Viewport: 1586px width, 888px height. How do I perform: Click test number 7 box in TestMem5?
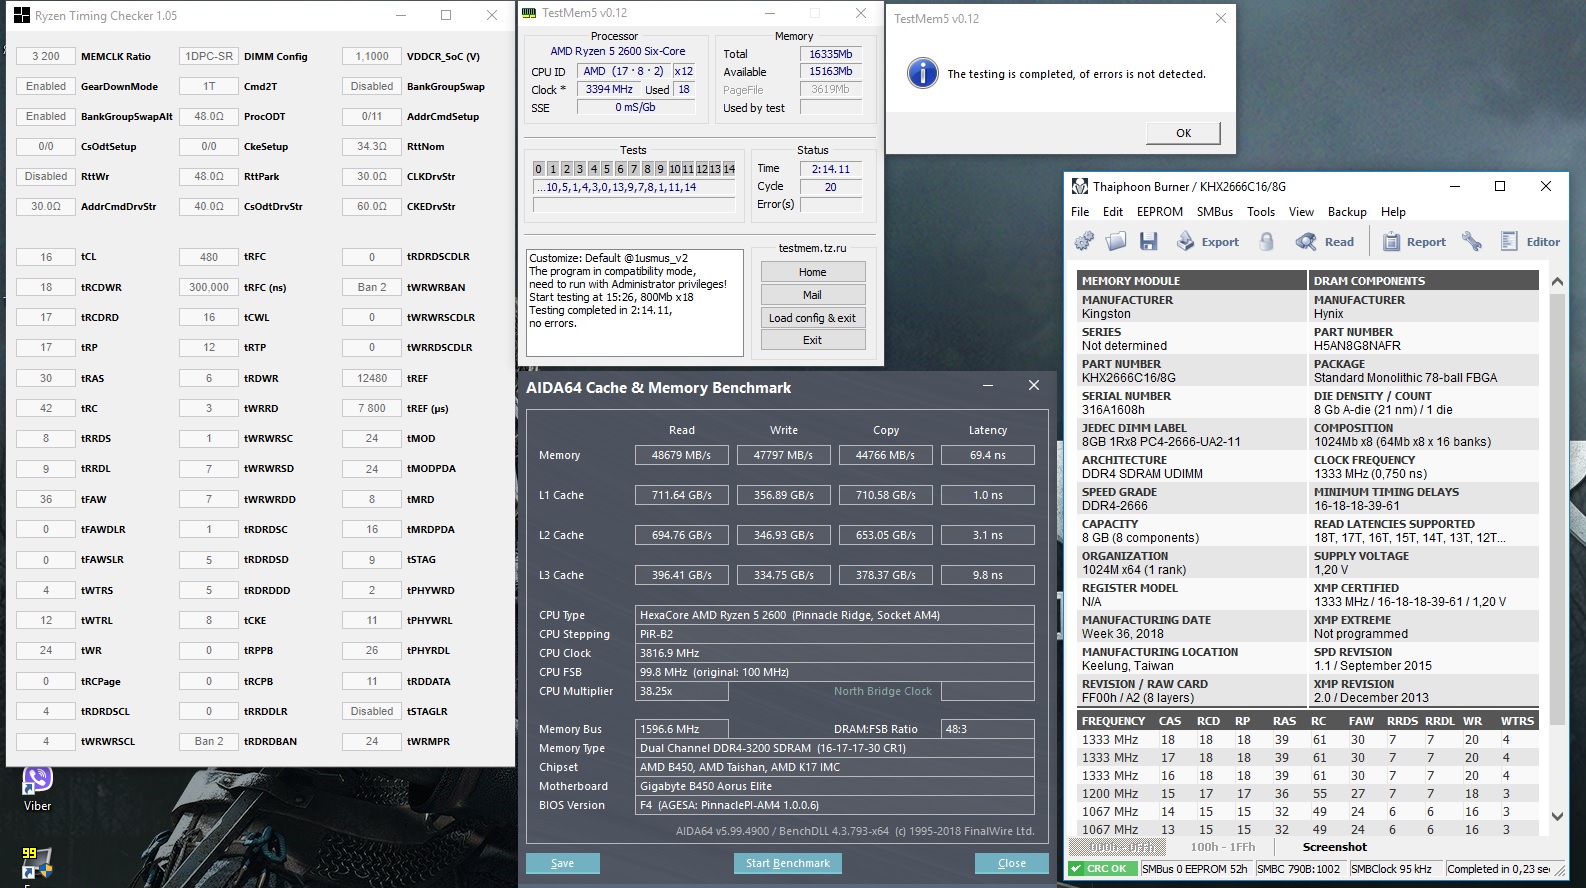tap(633, 169)
